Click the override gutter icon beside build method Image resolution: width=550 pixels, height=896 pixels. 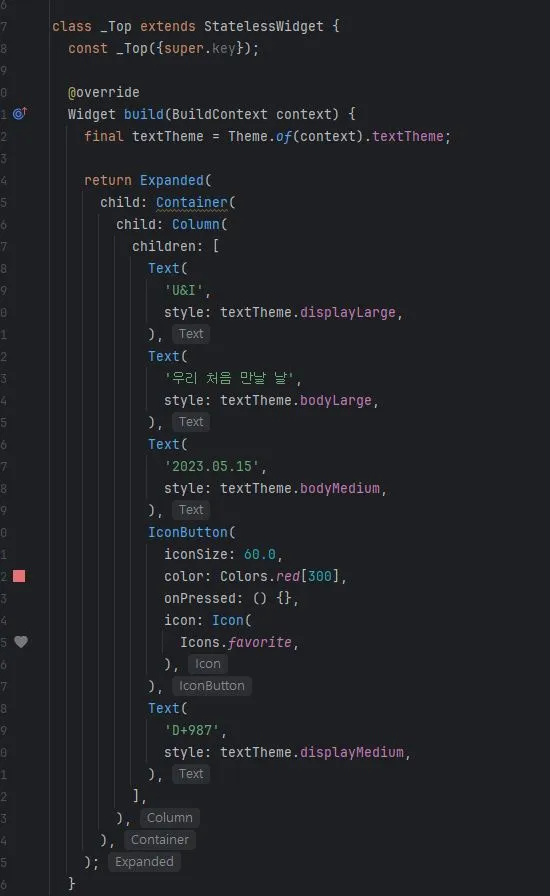(20, 113)
